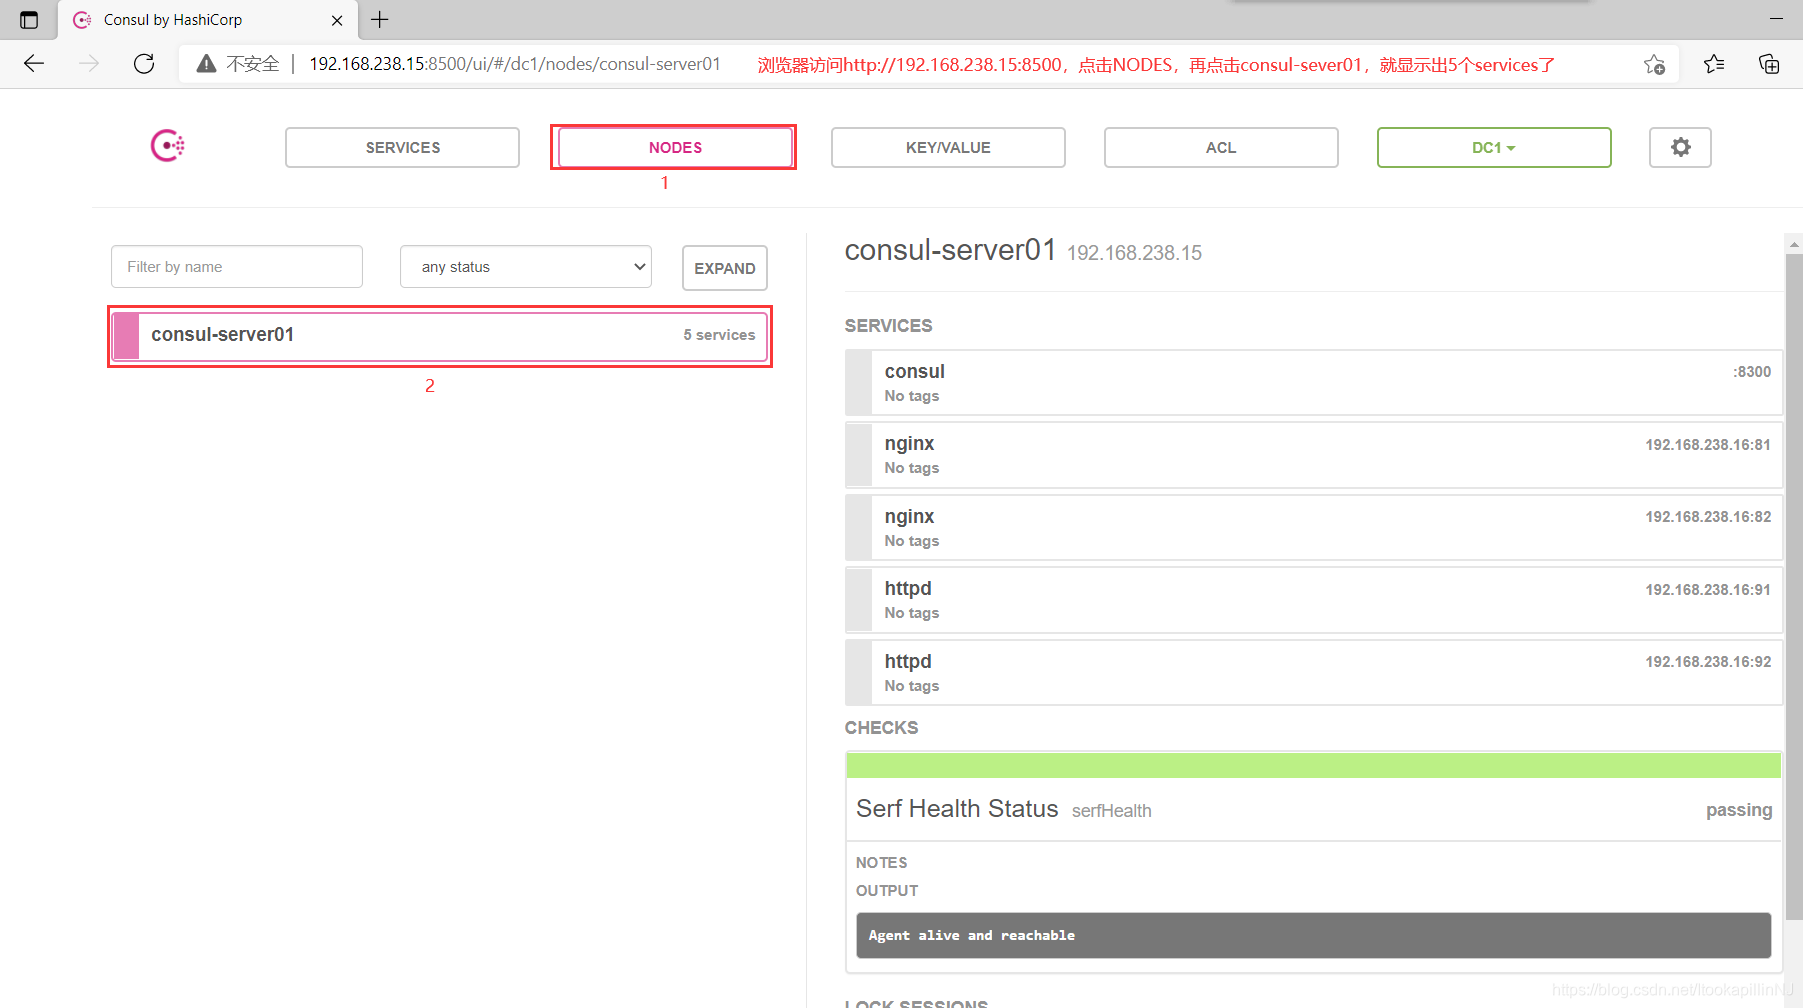Click the Consul logo icon
This screenshot has height=1008, width=1803.
[168, 146]
